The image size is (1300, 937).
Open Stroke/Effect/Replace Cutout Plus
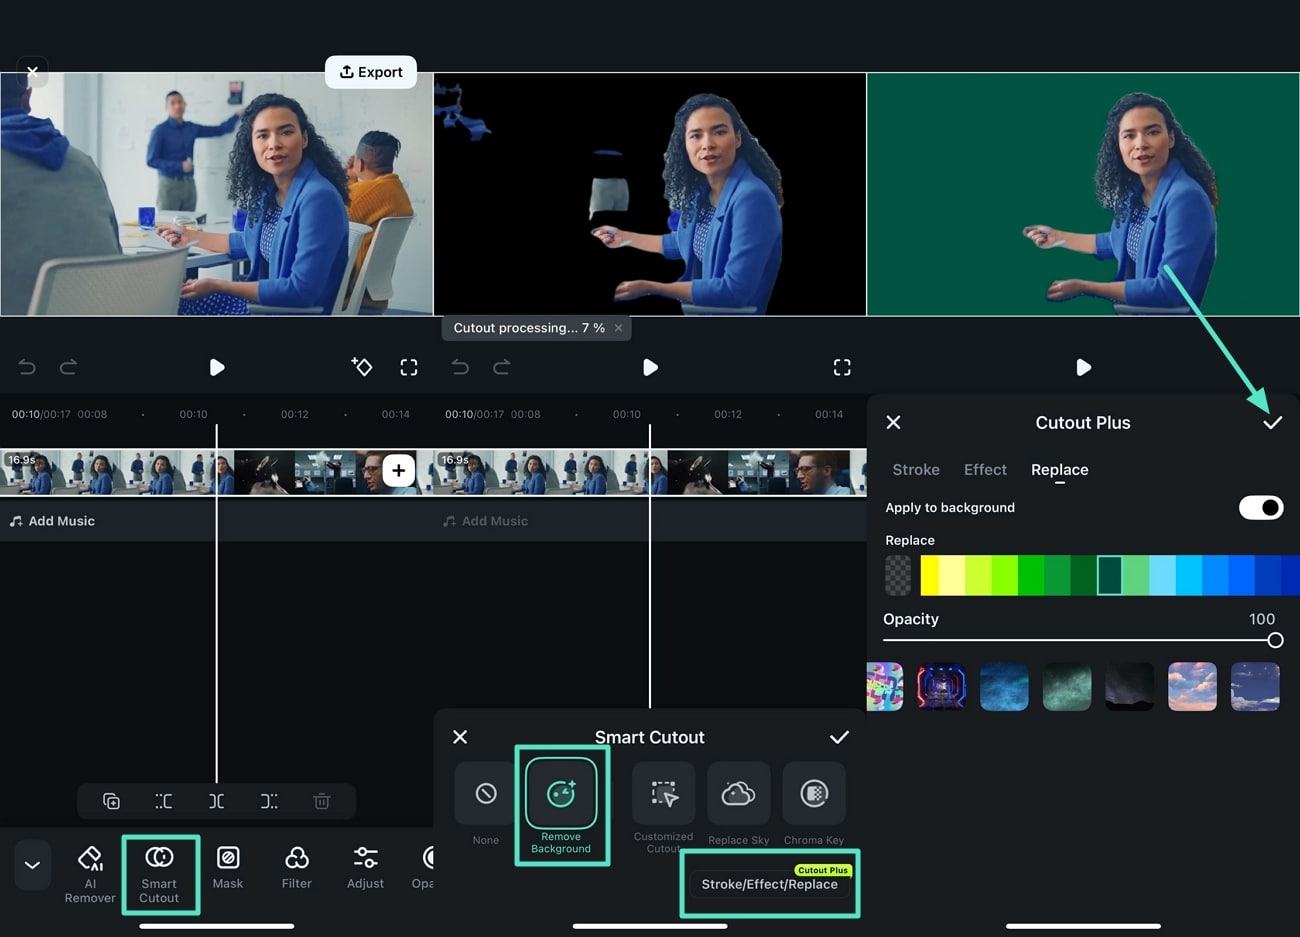(x=770, y=884)
